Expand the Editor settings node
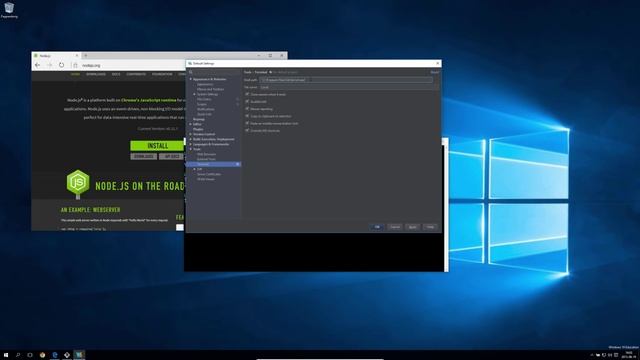Viewport: 640px width, 360px height. coord(191,124)
